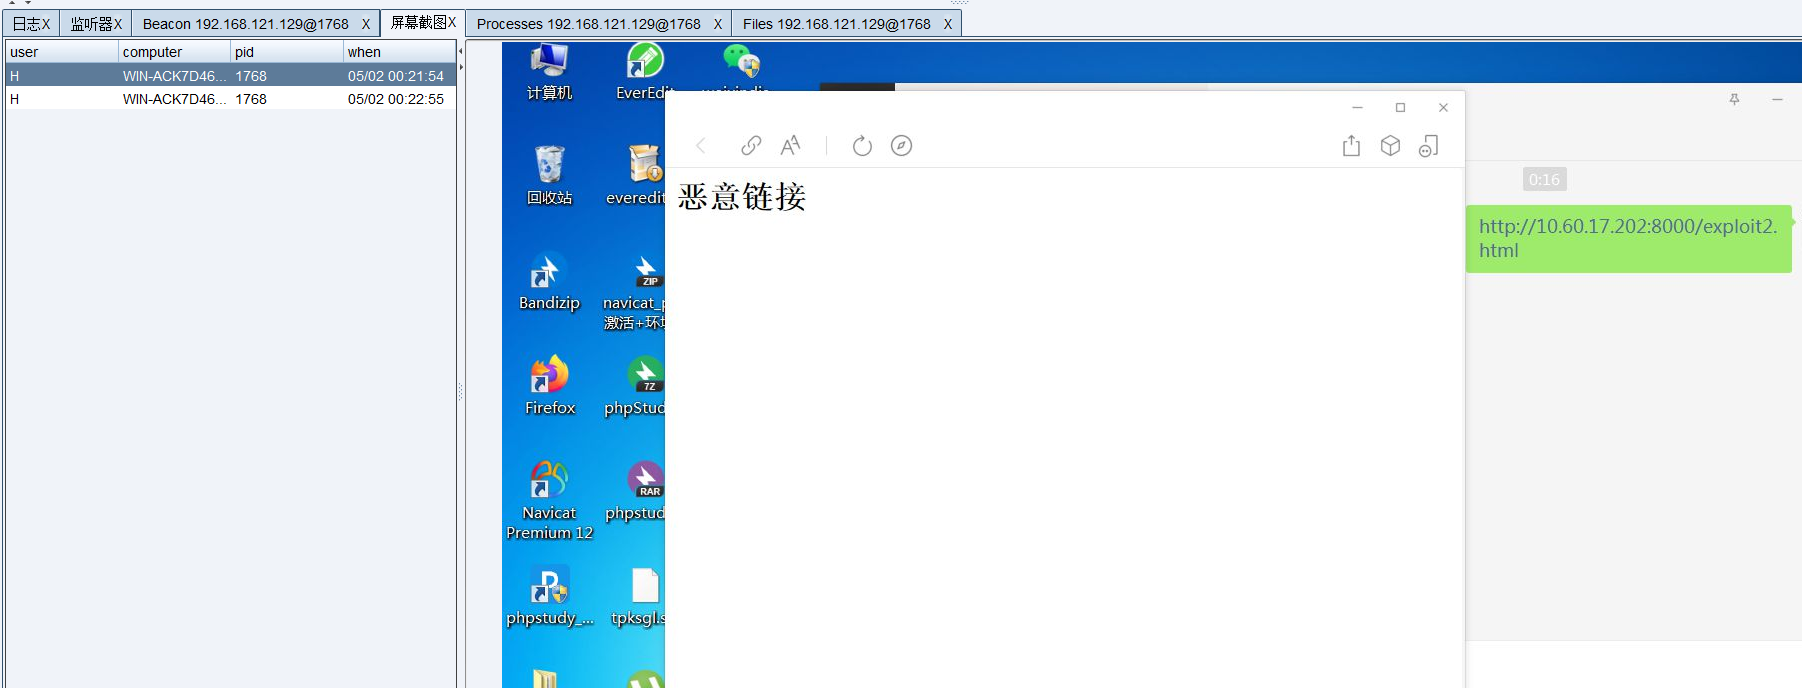Reload the page in WeChat browser
1802x688 pixels.
(862, 146)
